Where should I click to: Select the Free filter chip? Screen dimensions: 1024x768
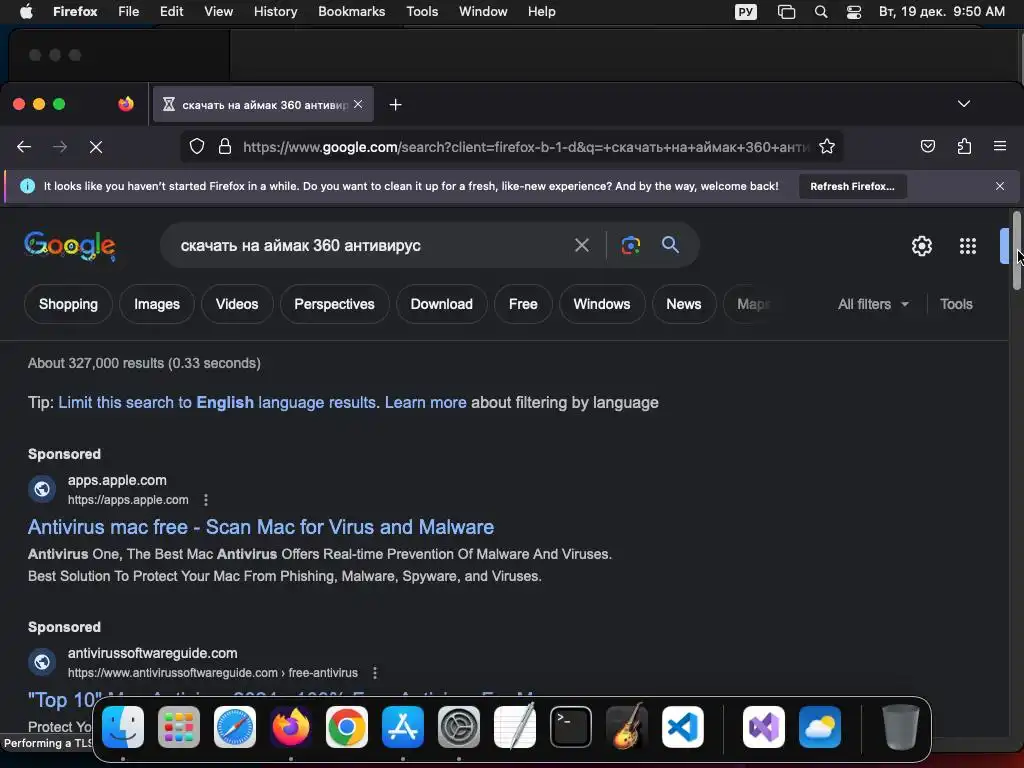(x=523, y=304)
